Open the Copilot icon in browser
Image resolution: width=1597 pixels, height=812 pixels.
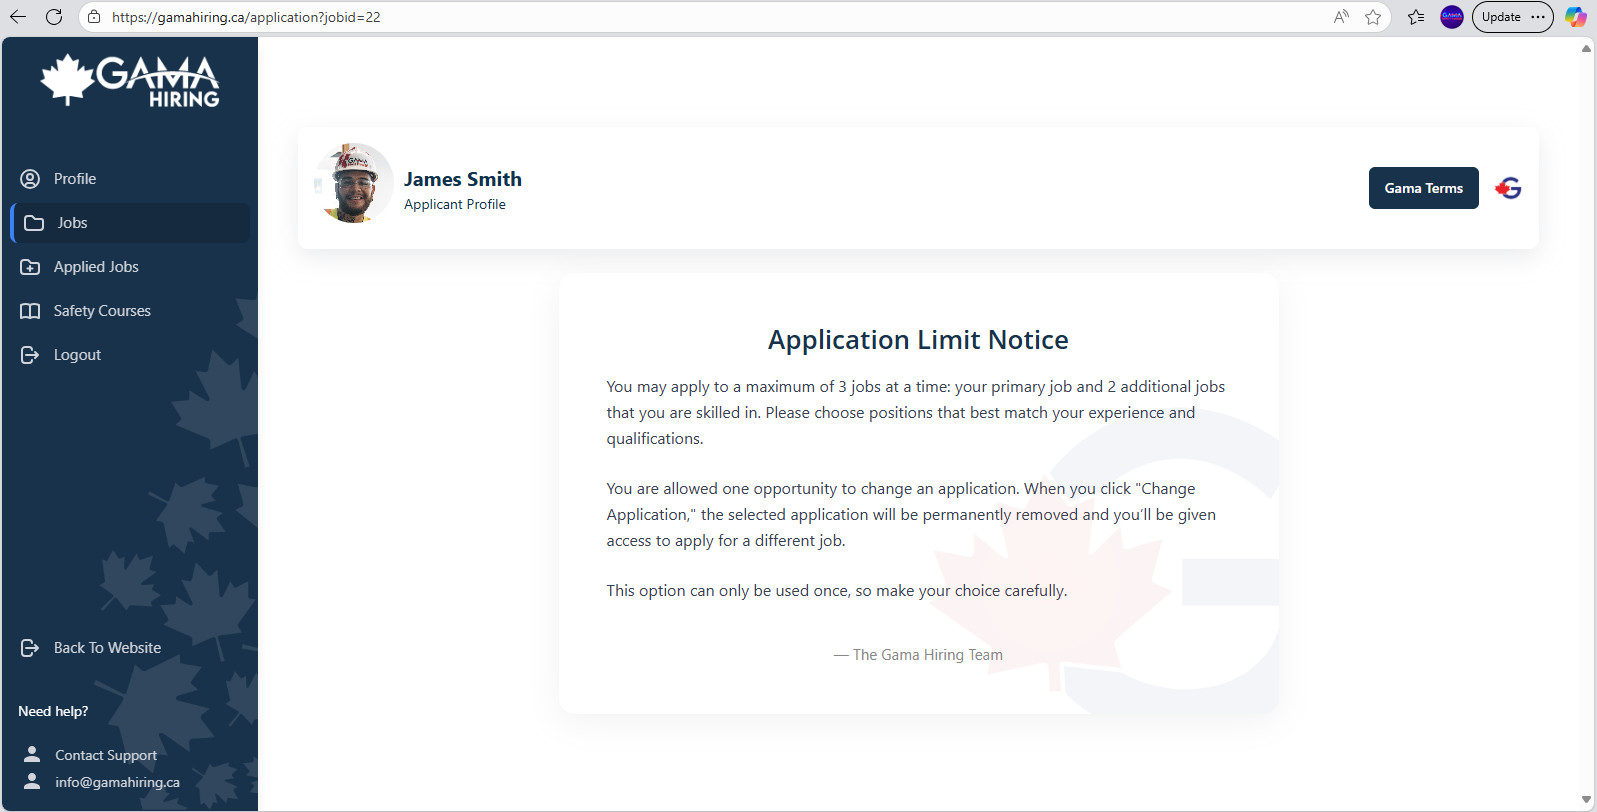pos(1575,17)
